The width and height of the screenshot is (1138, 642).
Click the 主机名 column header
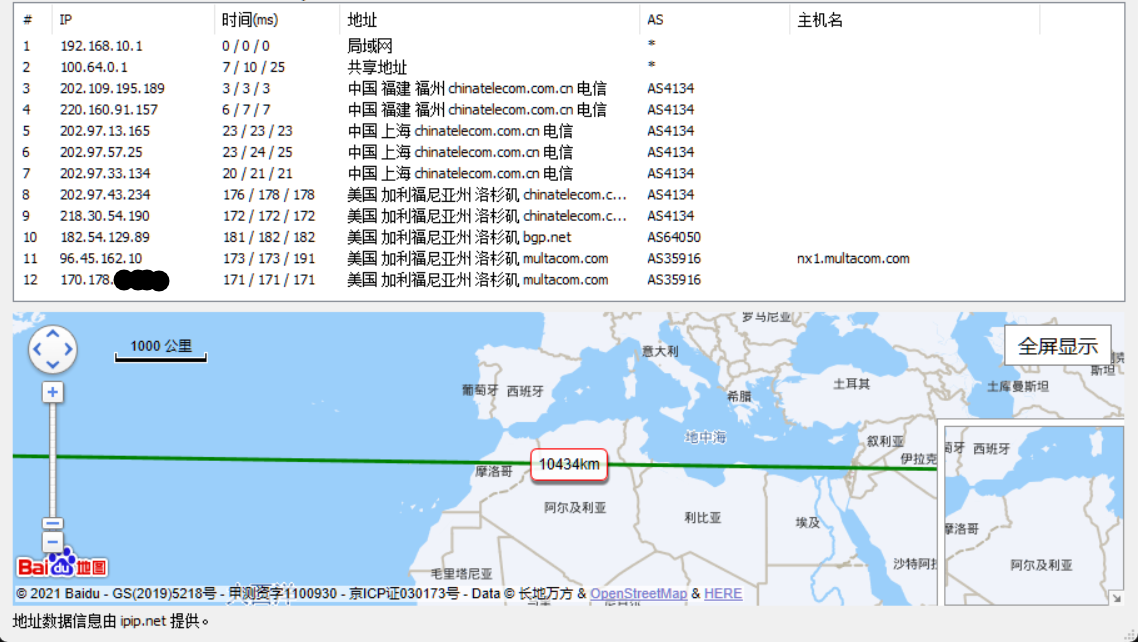tap(820, 20)
